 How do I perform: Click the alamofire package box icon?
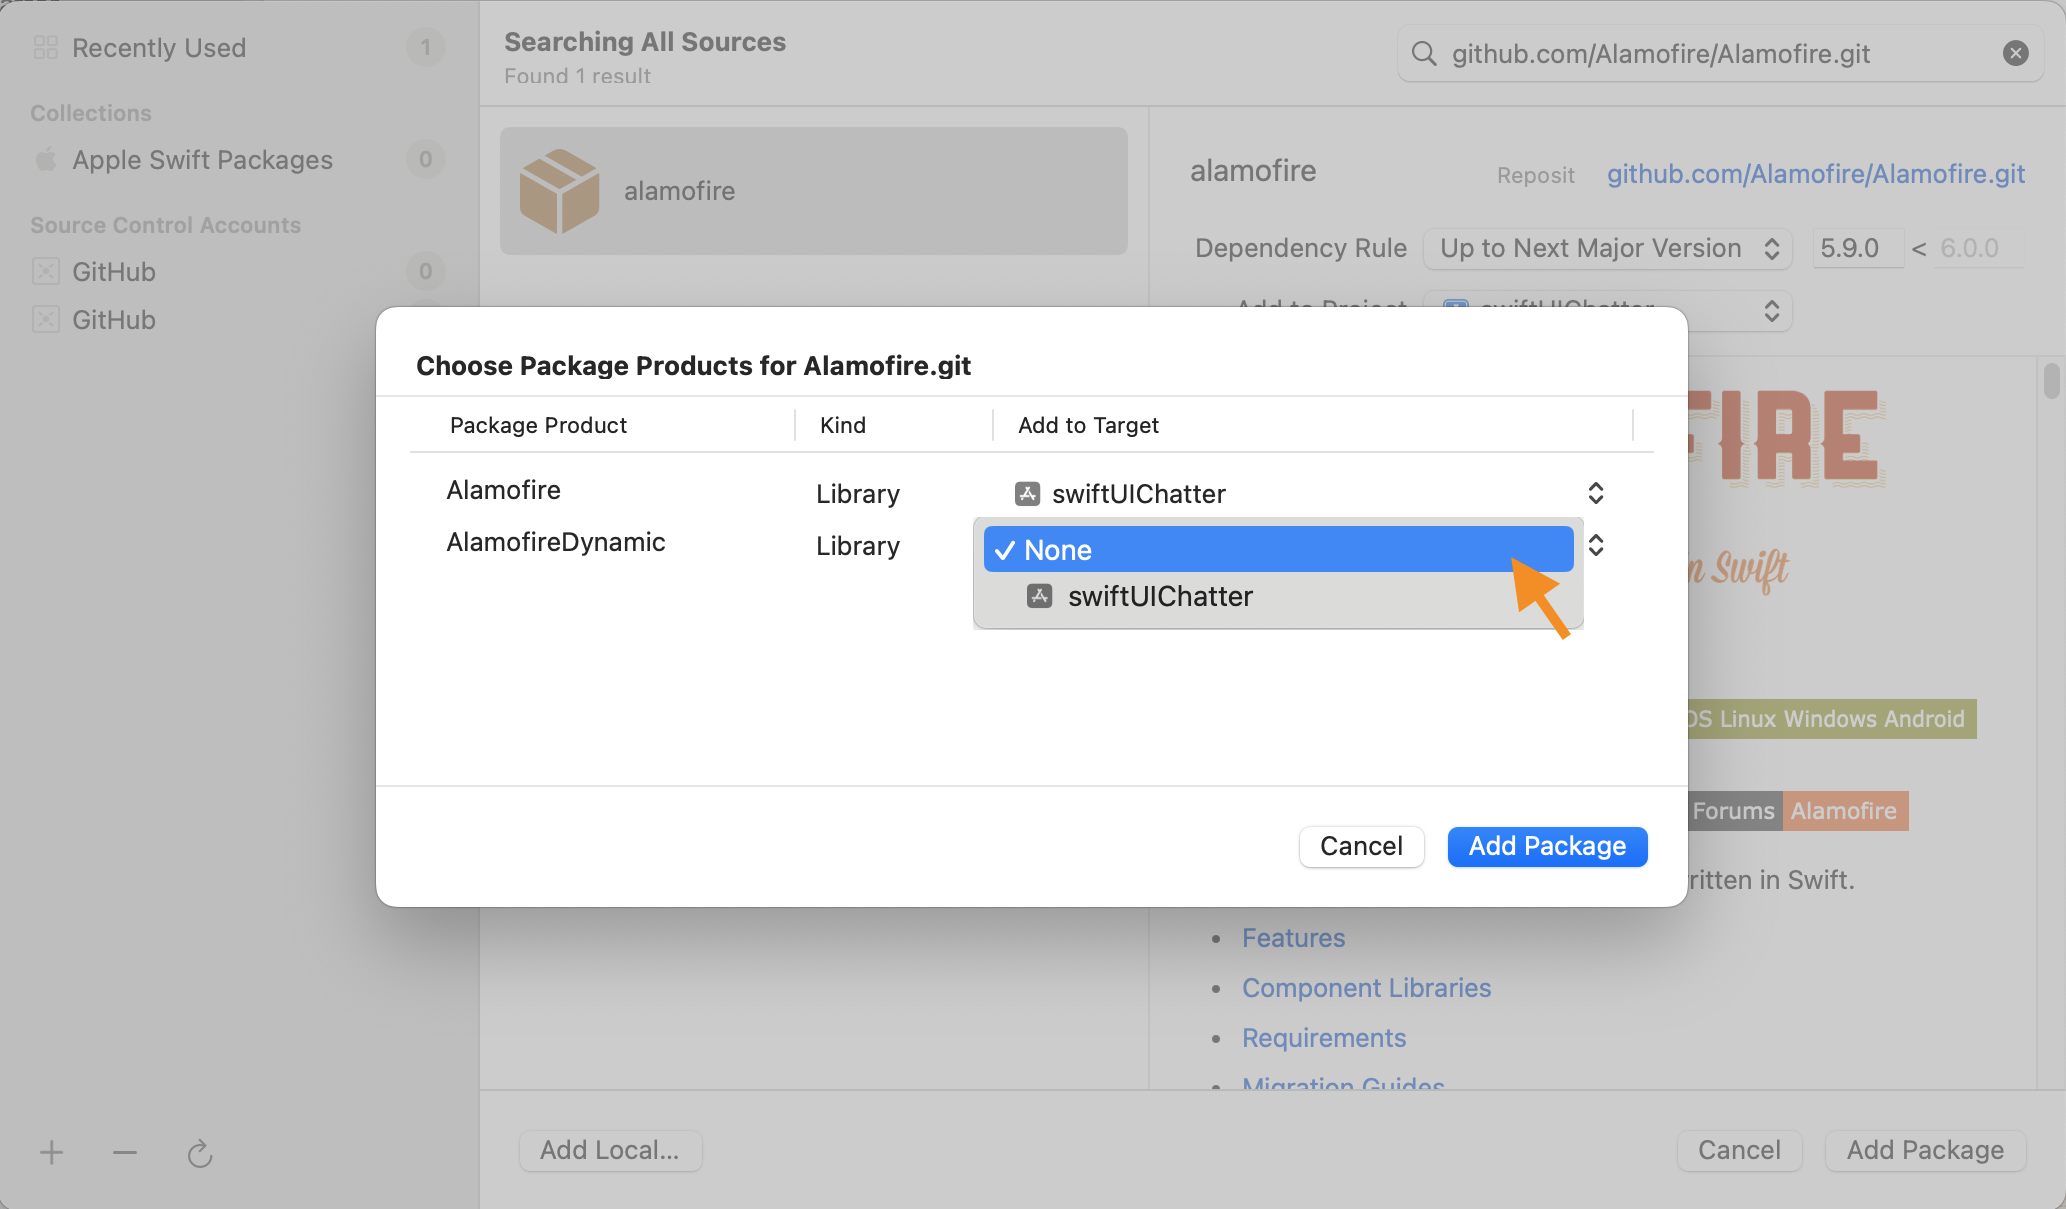559,191
